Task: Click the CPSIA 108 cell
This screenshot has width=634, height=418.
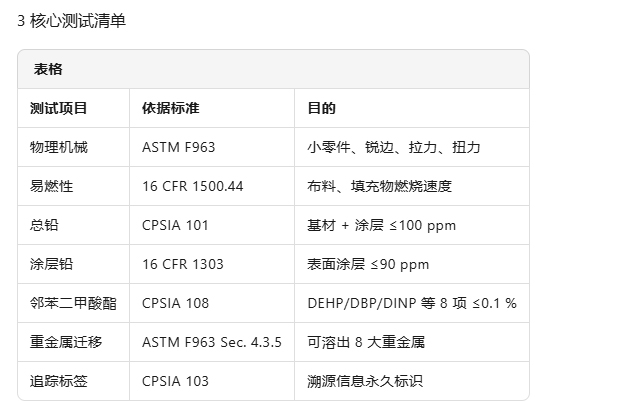Action: click(175, 303)
